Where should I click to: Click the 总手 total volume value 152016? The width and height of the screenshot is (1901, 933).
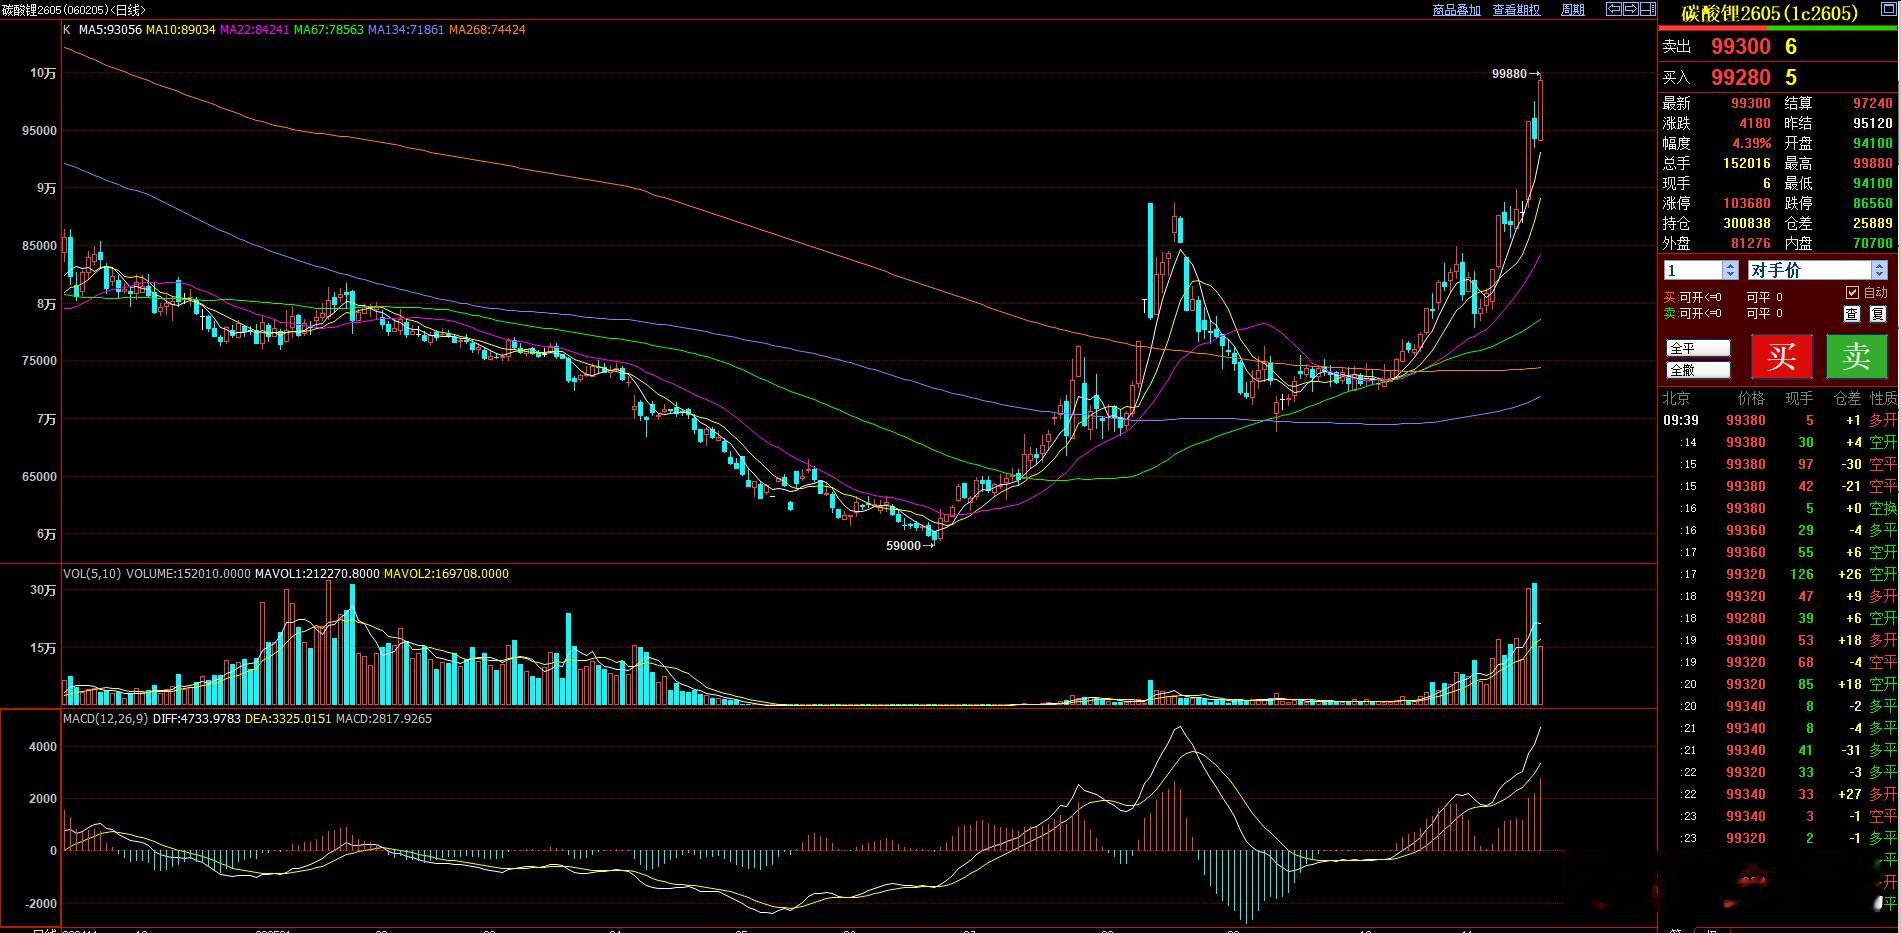point(1747,163)
